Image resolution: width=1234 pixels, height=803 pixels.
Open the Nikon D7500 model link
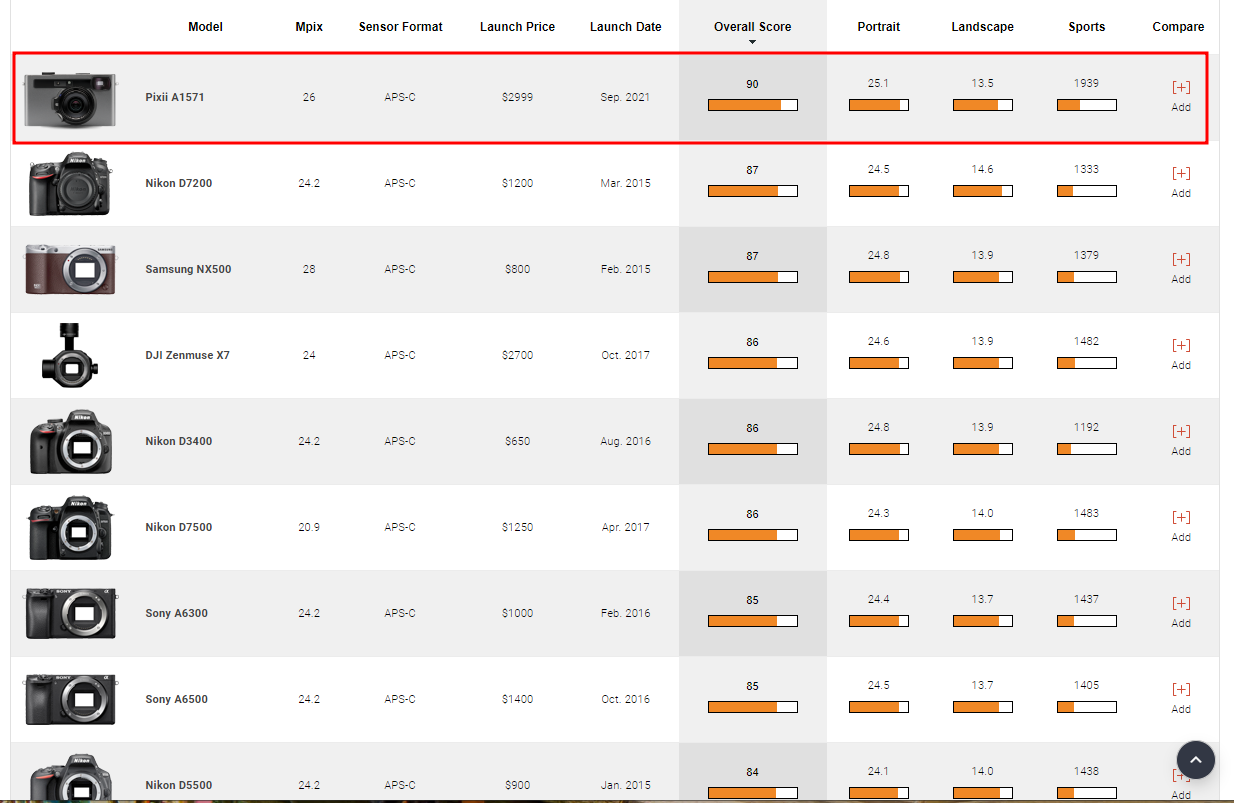[178, 527]
